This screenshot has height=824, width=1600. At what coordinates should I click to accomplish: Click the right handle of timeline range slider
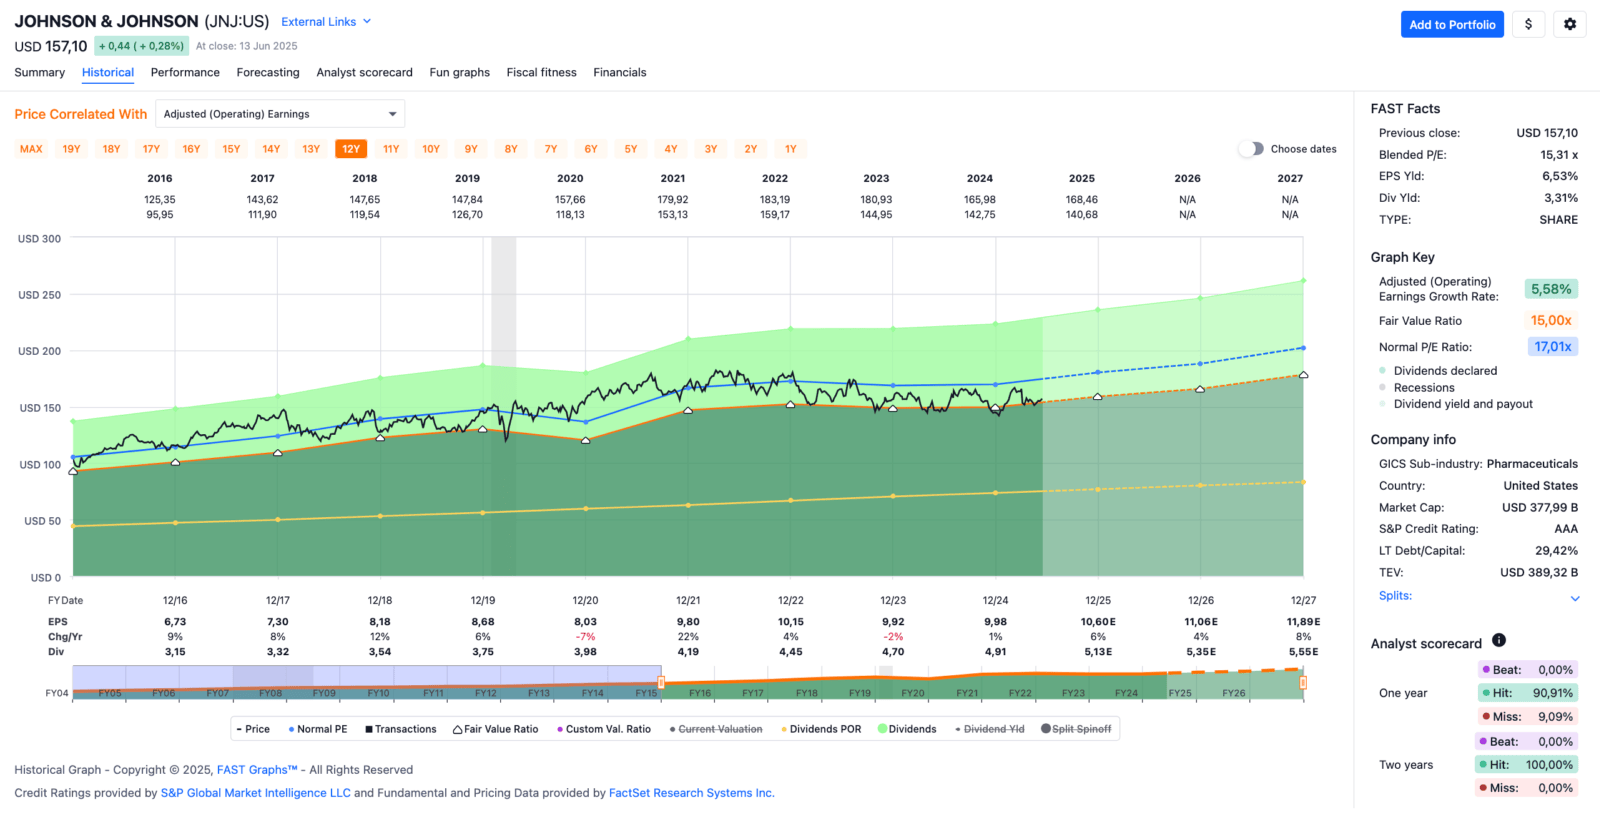click(x=1303, y=682)
